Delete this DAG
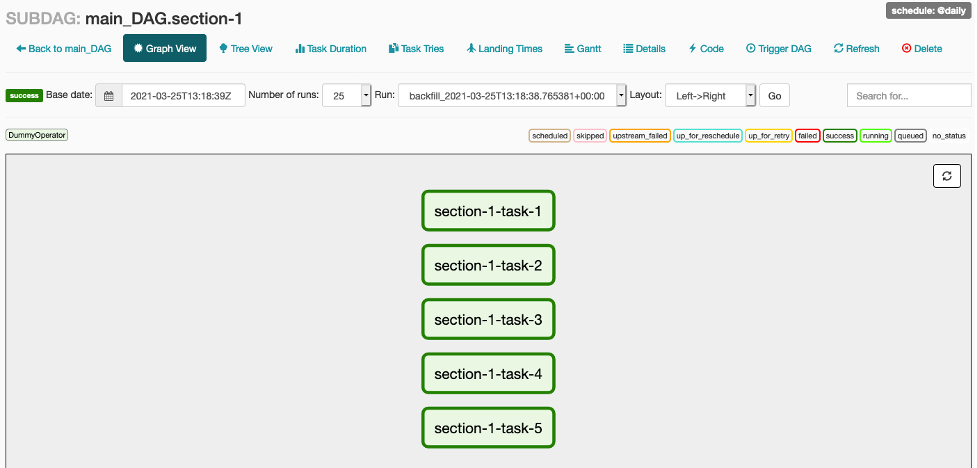 (921, 48)
